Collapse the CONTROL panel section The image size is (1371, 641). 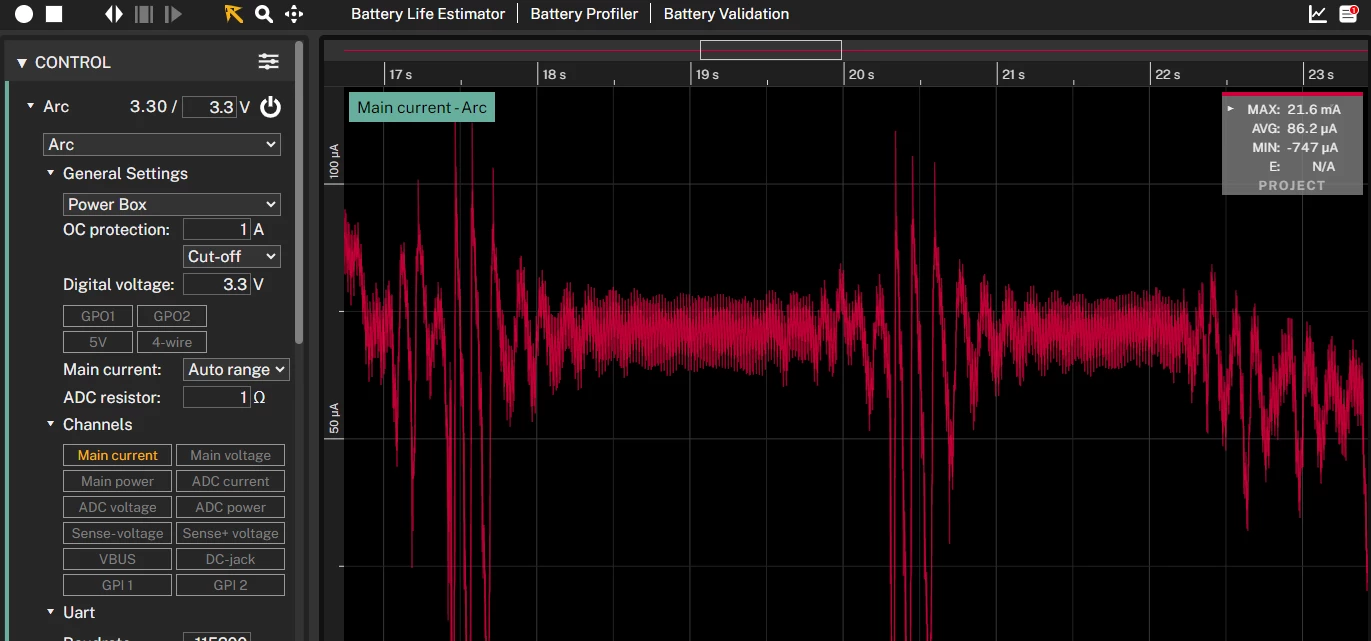(22, 63)
